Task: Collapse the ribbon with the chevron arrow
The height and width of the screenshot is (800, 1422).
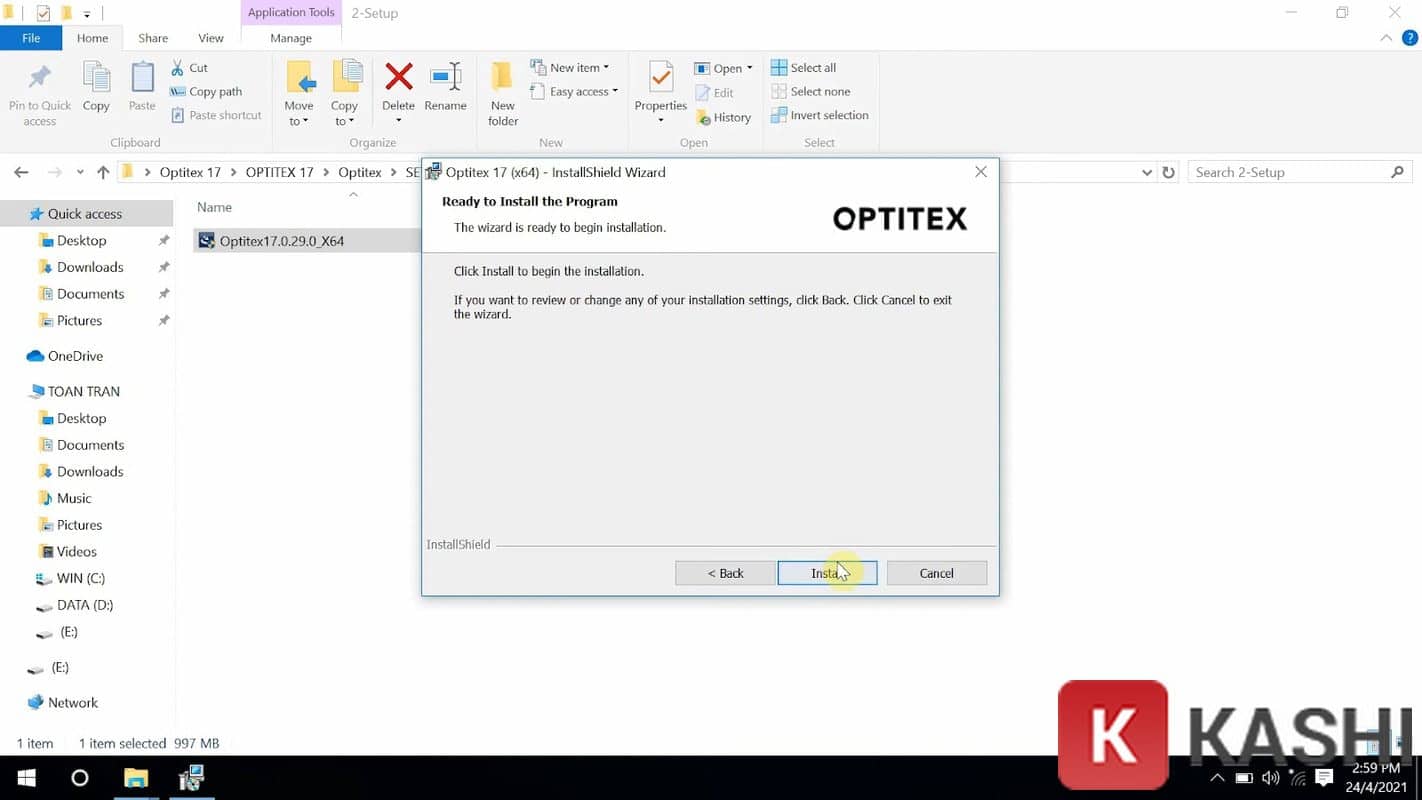Action: tap(1385, 37)
